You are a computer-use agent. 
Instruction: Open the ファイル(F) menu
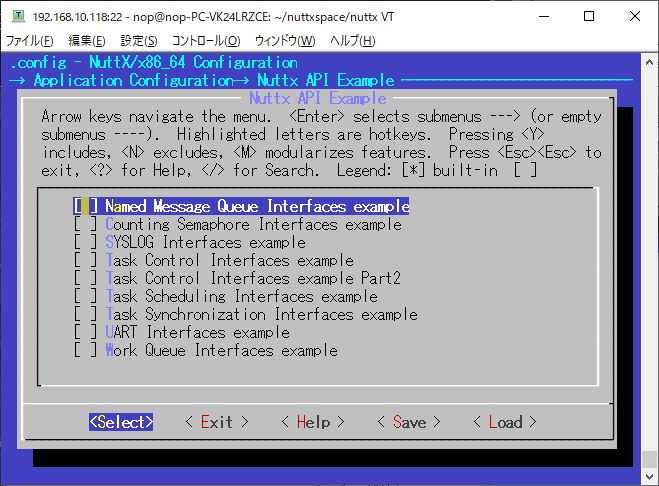(x=29, y=41)
